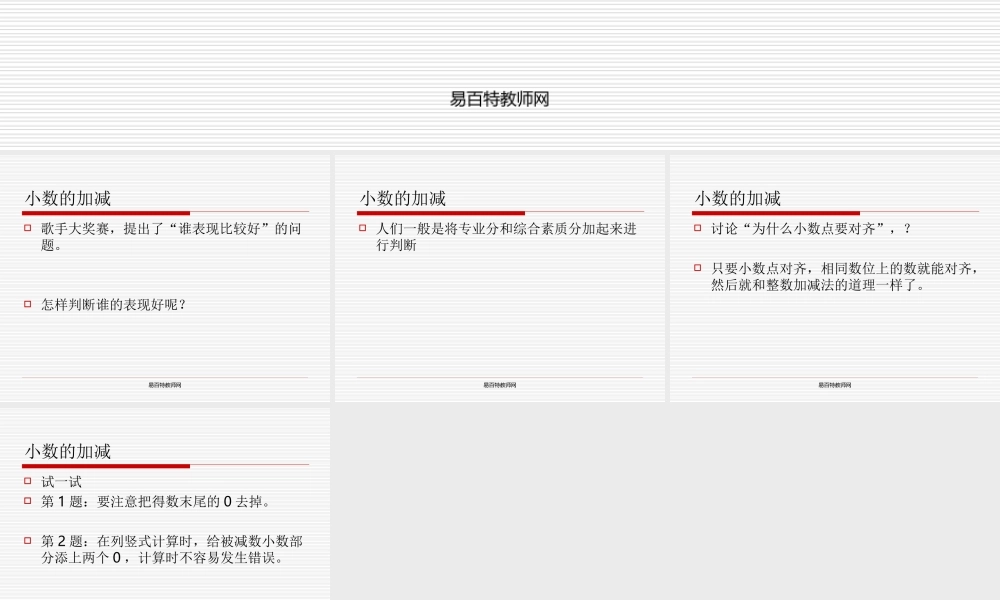The image size is (1000, 600).
Task: Click the 易百特教师网 footer on the 歌手大奖赛 slide
Action: 165,385
